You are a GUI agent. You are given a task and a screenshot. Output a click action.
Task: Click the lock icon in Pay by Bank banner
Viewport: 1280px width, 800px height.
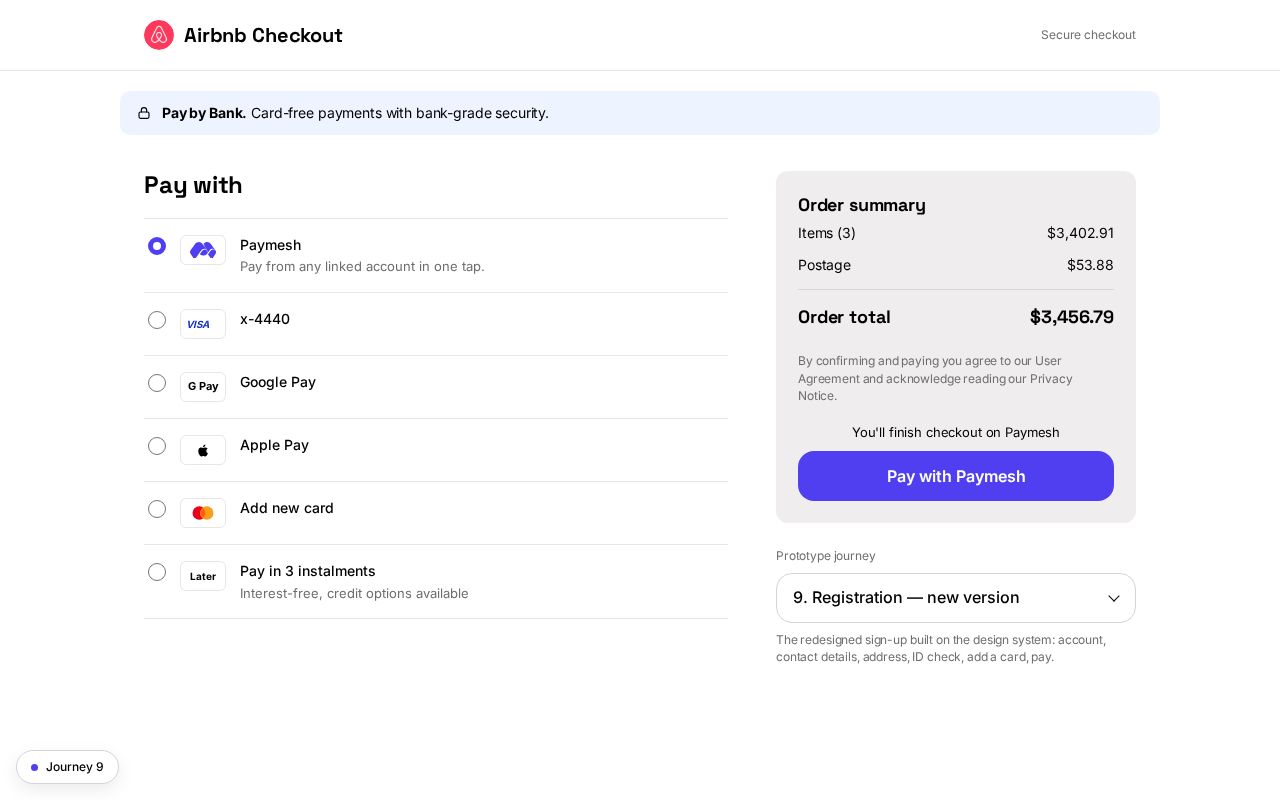tap(144, 113)
